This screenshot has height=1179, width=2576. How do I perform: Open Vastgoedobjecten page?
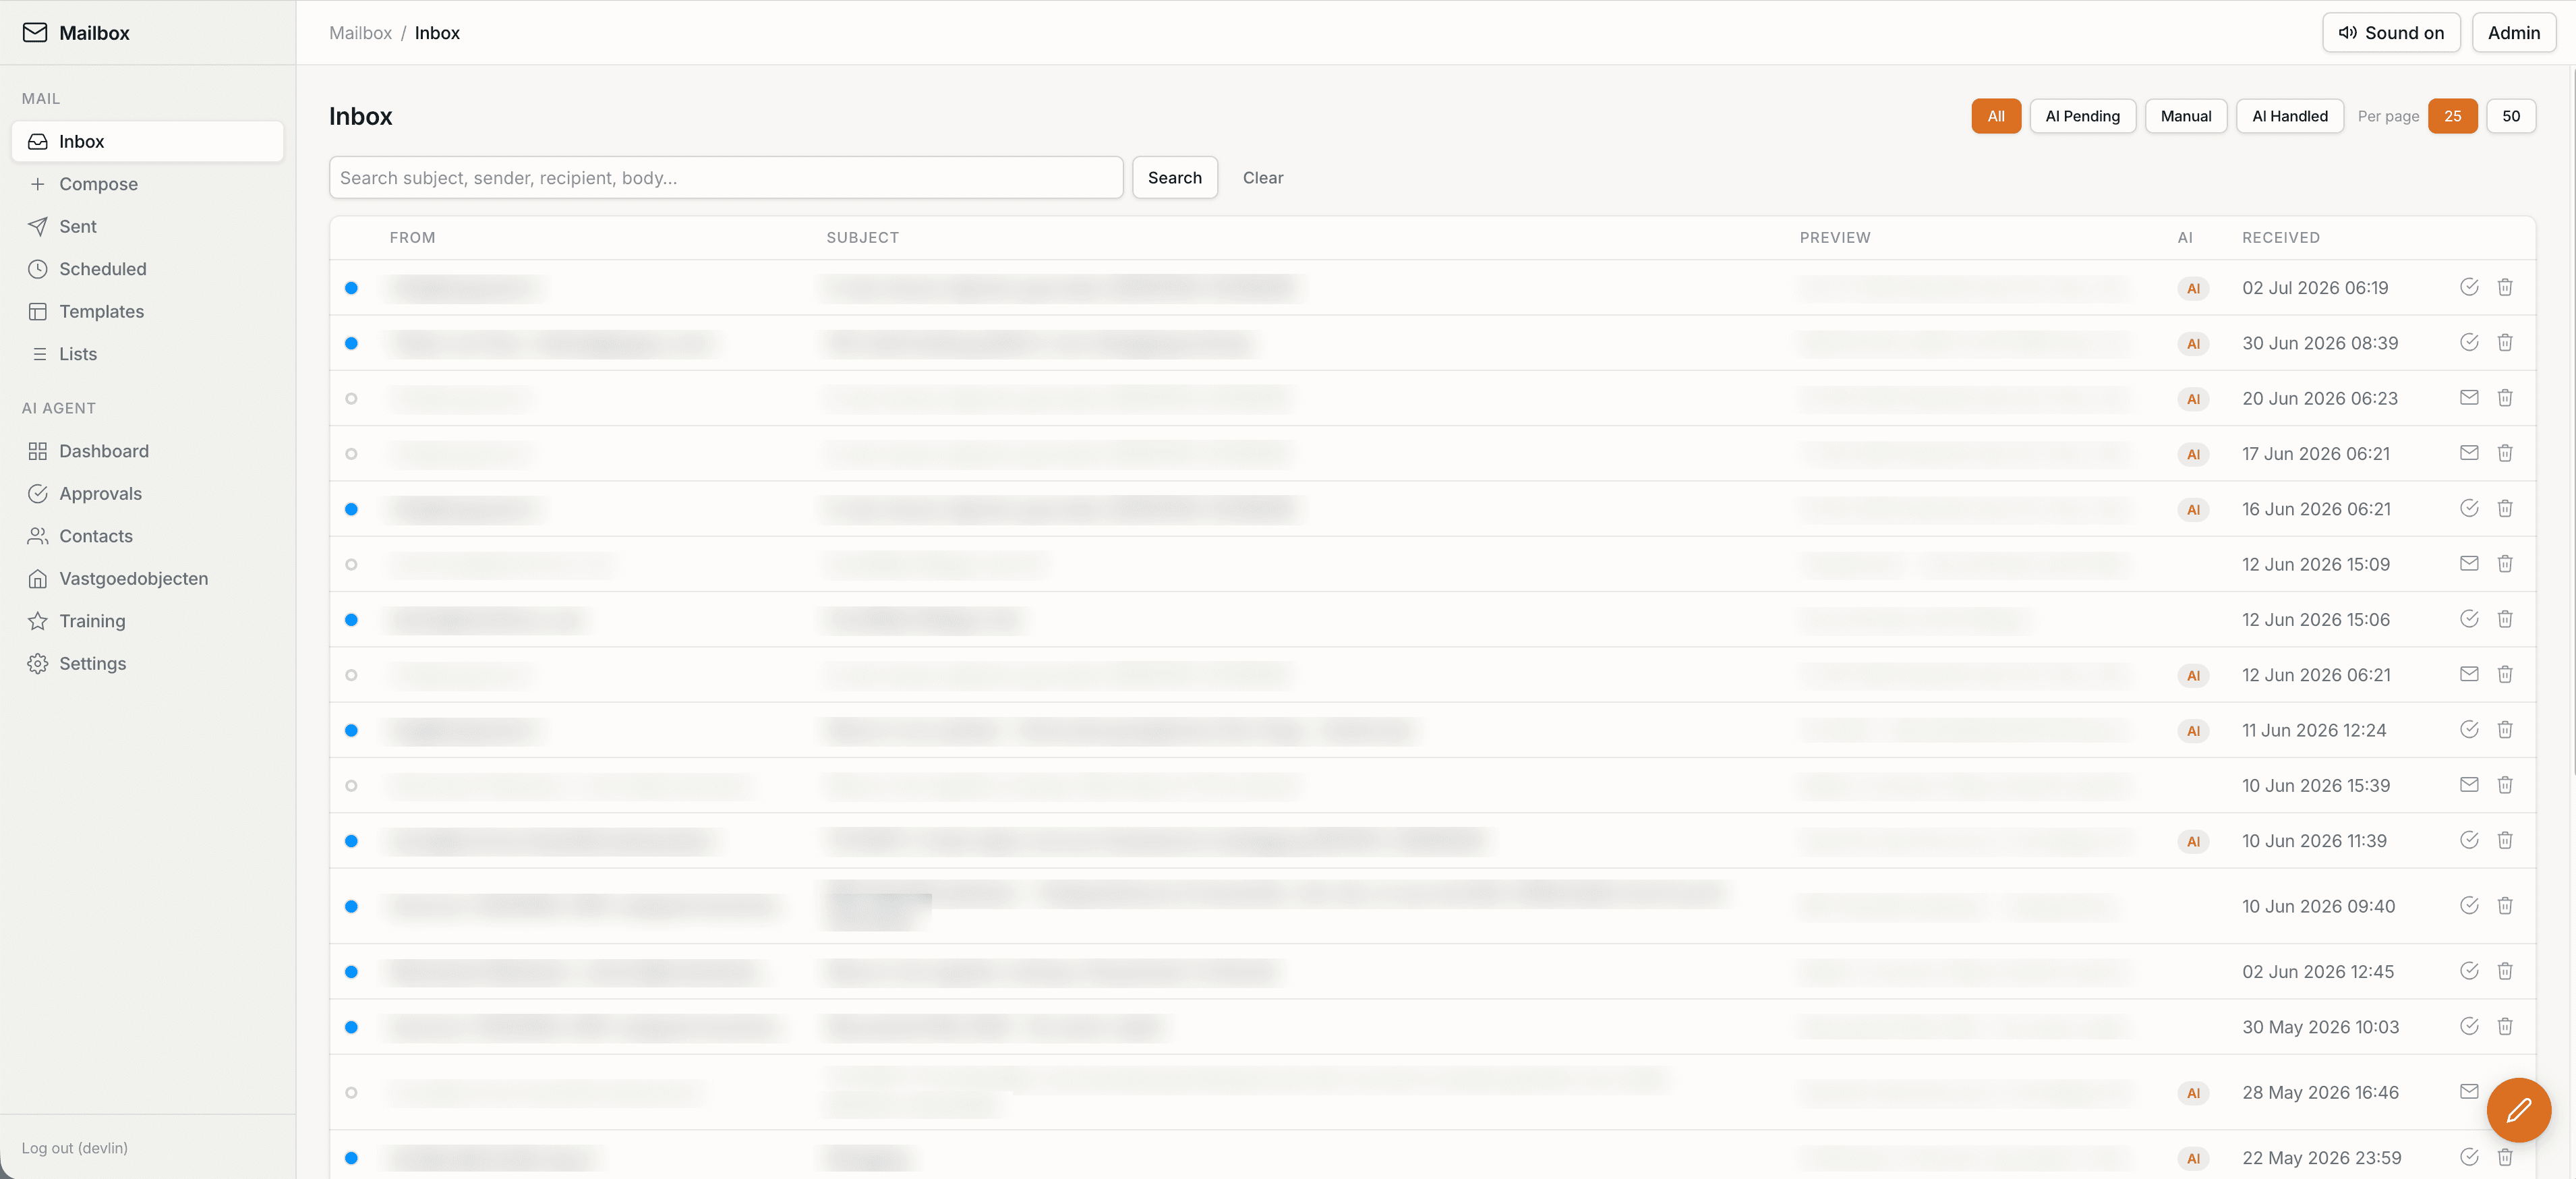tap(147, 578)
